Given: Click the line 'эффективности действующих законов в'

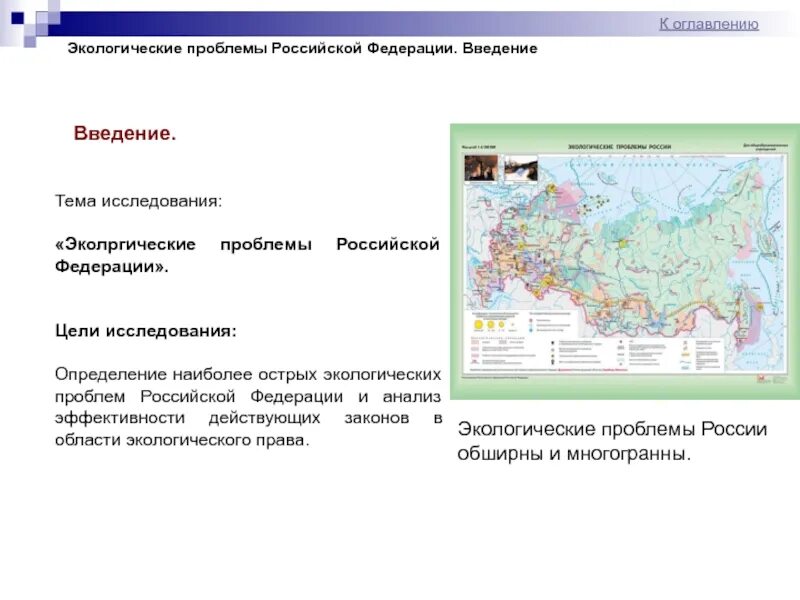Looking at the screenshot, I should 248,418.
